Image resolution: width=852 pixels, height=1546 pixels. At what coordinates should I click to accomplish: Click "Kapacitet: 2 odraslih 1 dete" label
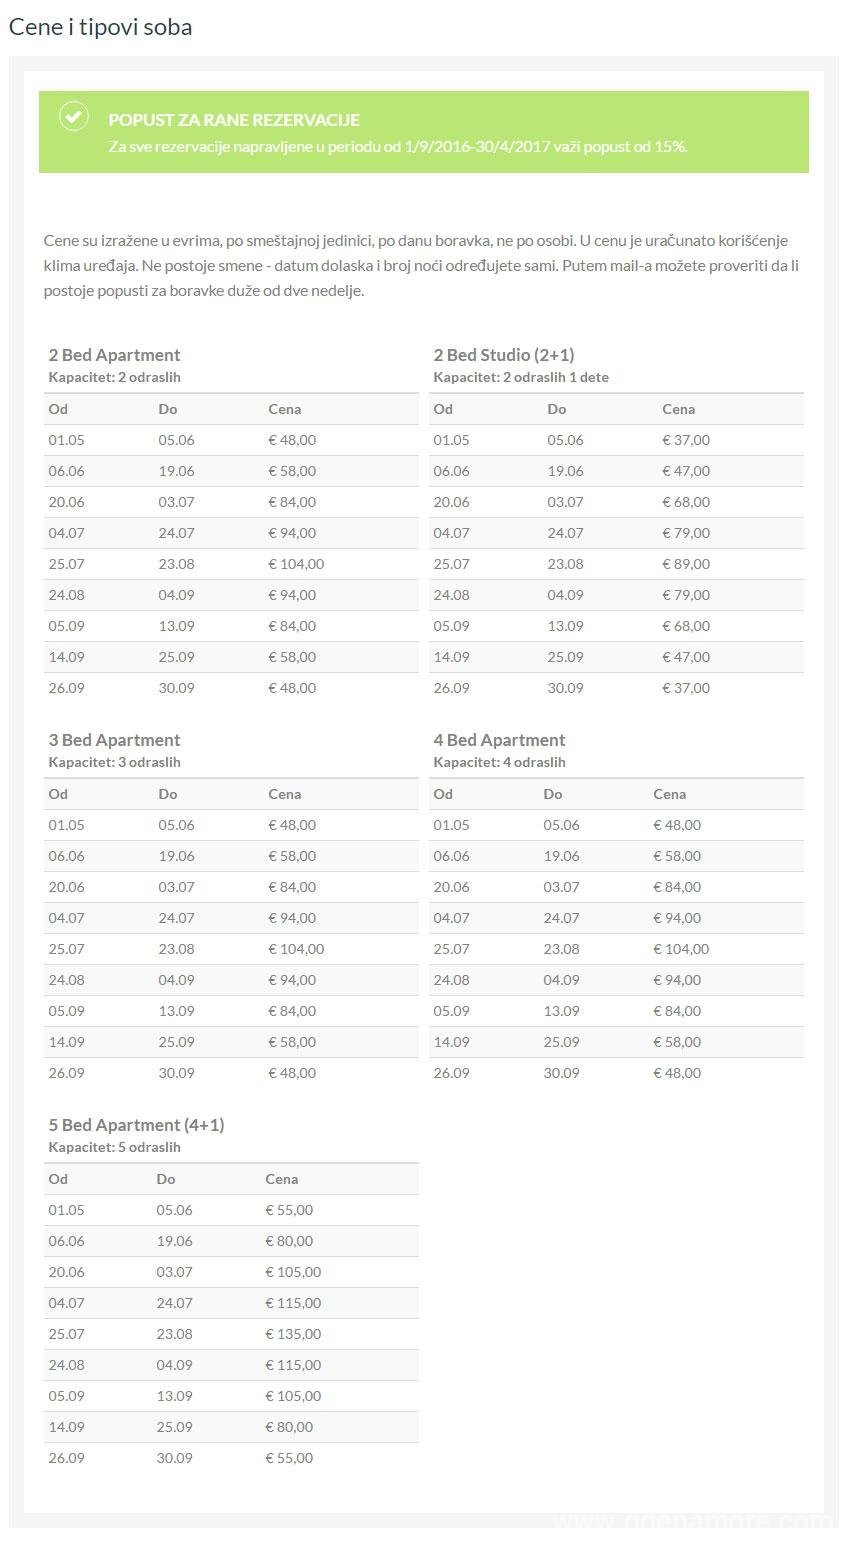(520, 377)
